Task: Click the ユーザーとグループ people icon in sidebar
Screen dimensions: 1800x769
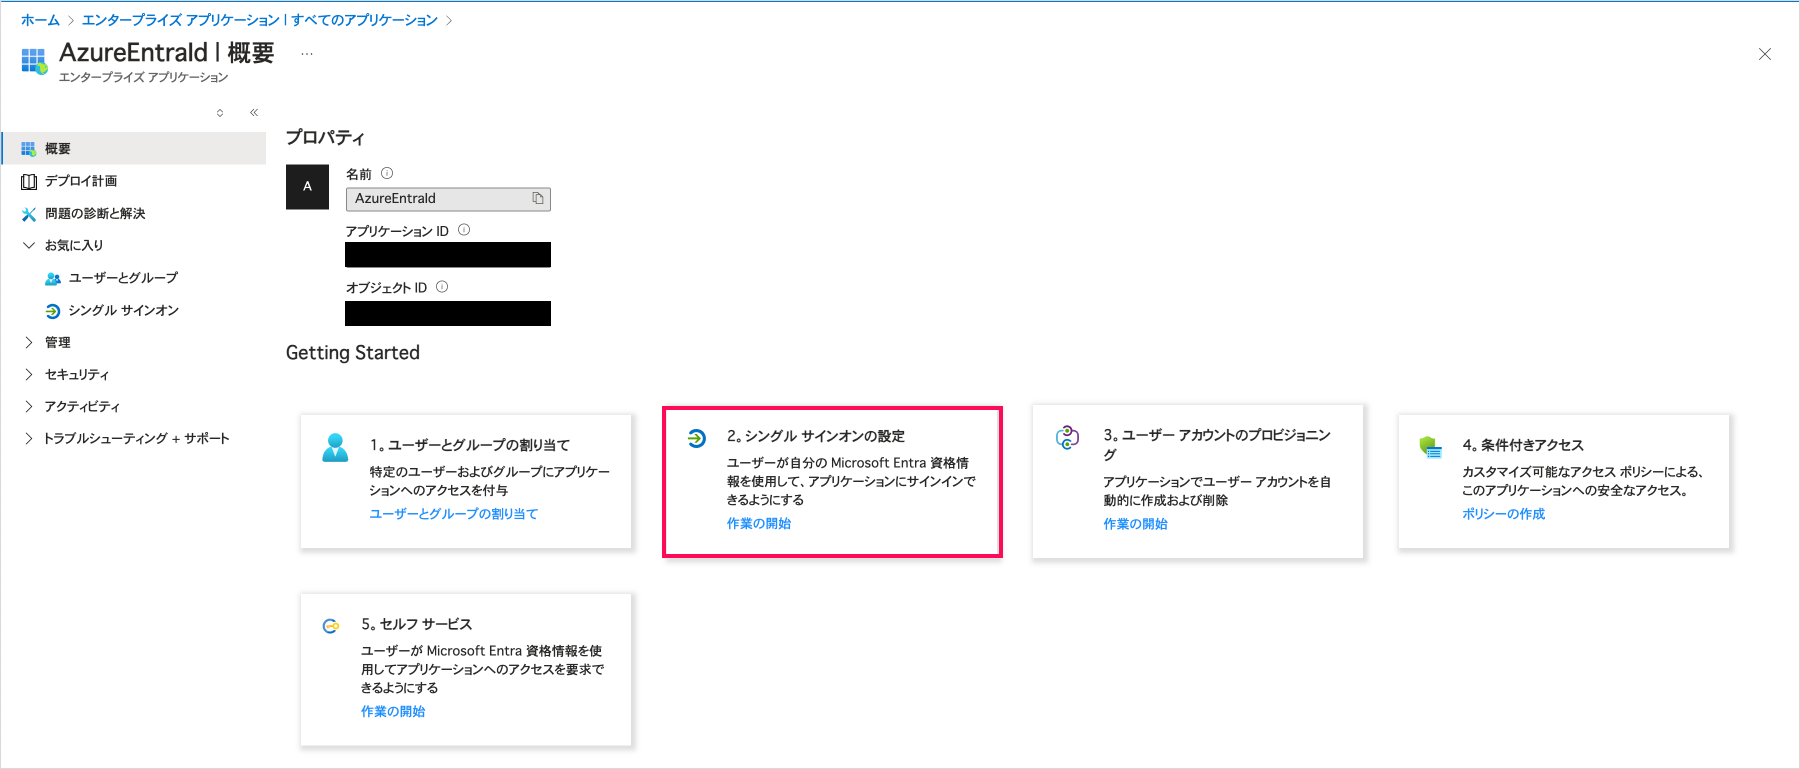Action: click(x=53, y=278)
